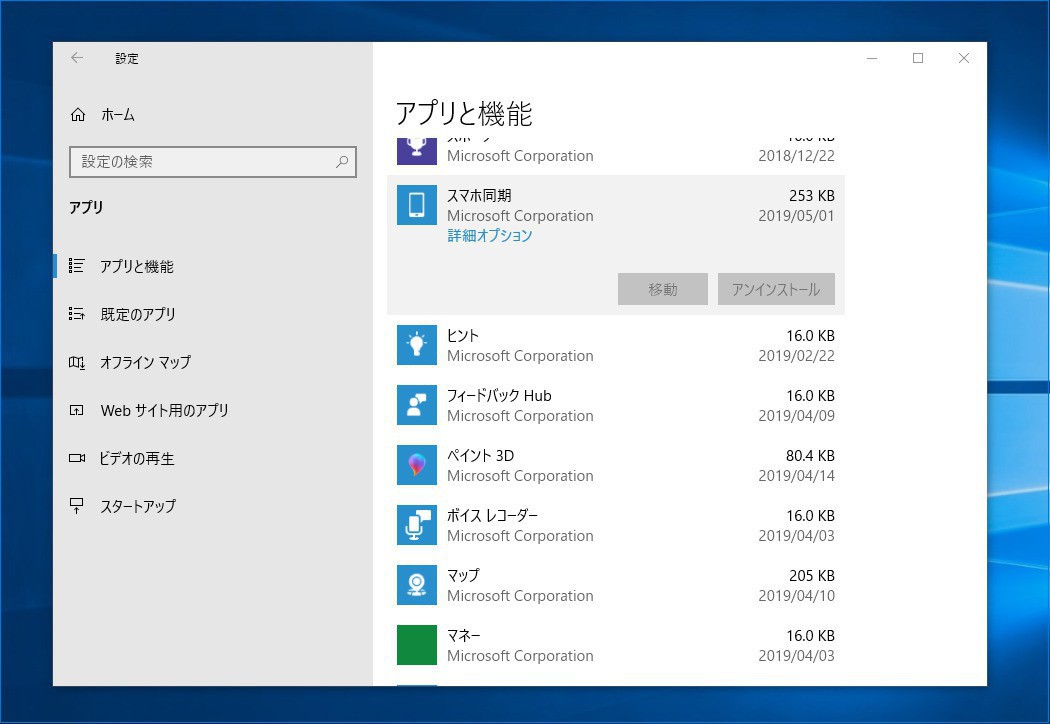
Task: Select the マップ app name
Action: click(463, 575)
